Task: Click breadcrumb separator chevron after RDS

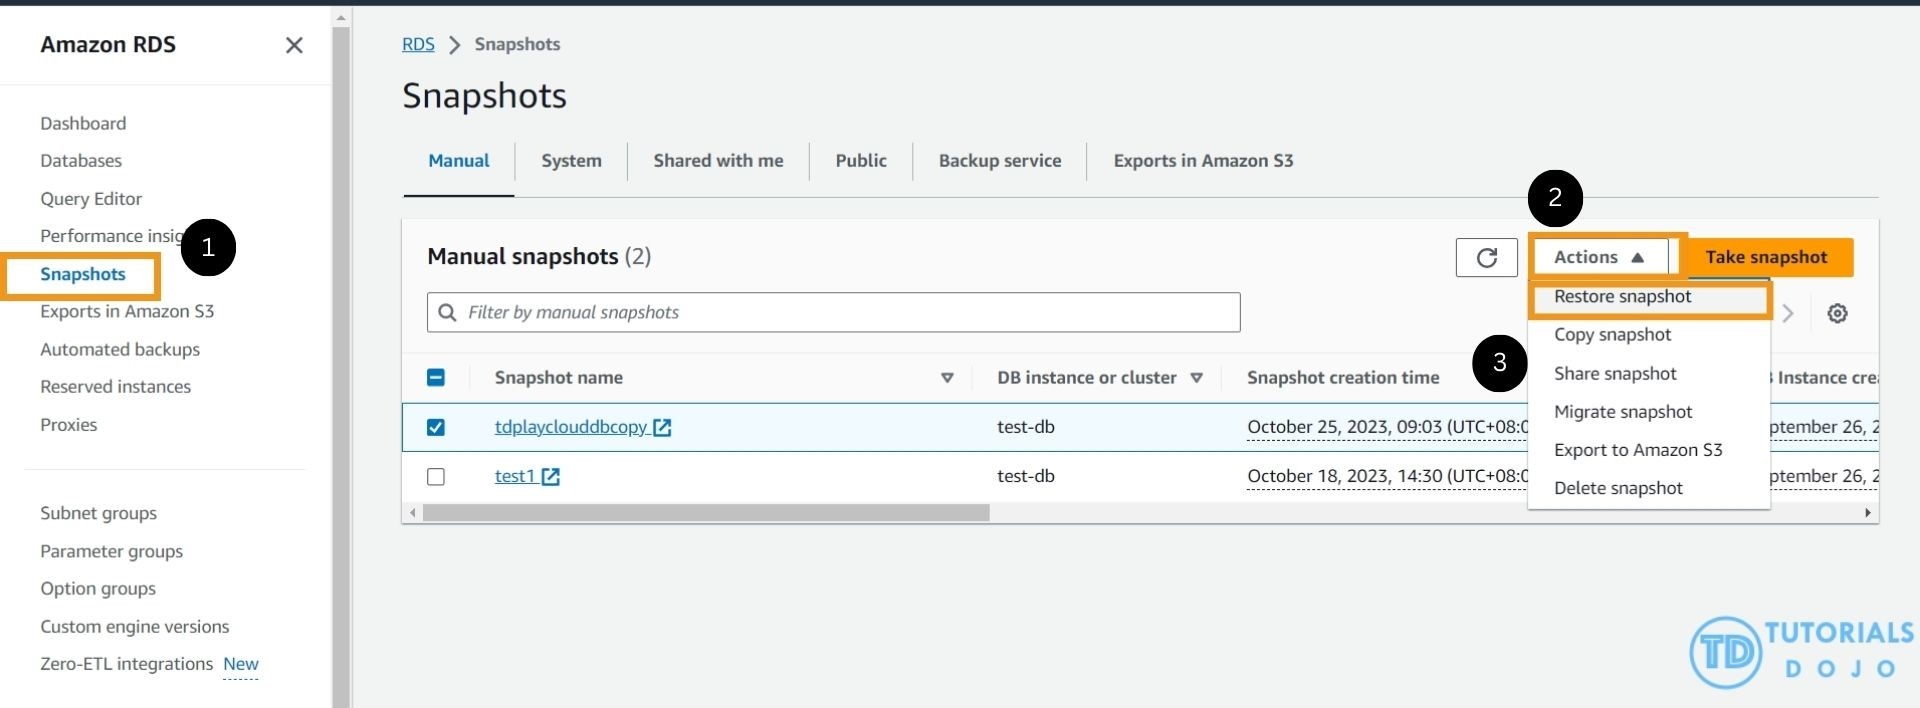Action: (455, 45)
